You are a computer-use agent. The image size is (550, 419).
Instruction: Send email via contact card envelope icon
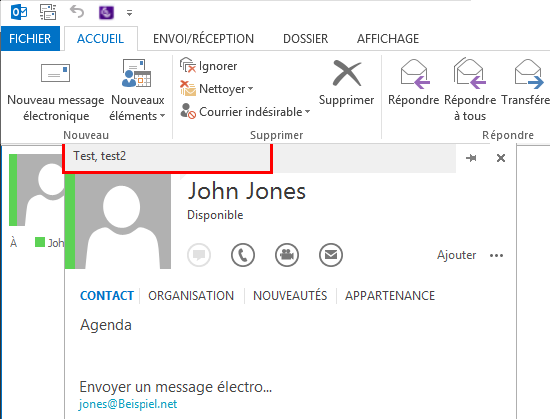(x=331, y=255)
